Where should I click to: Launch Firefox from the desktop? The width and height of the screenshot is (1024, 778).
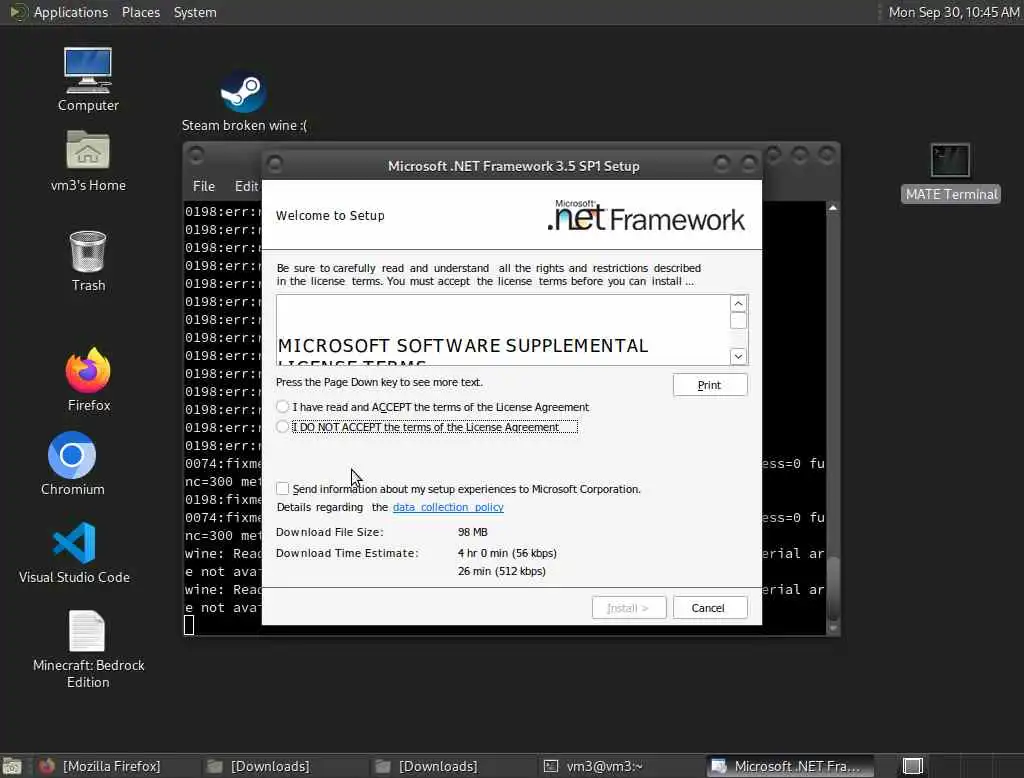pyautogui.click(x=88, y=380)
